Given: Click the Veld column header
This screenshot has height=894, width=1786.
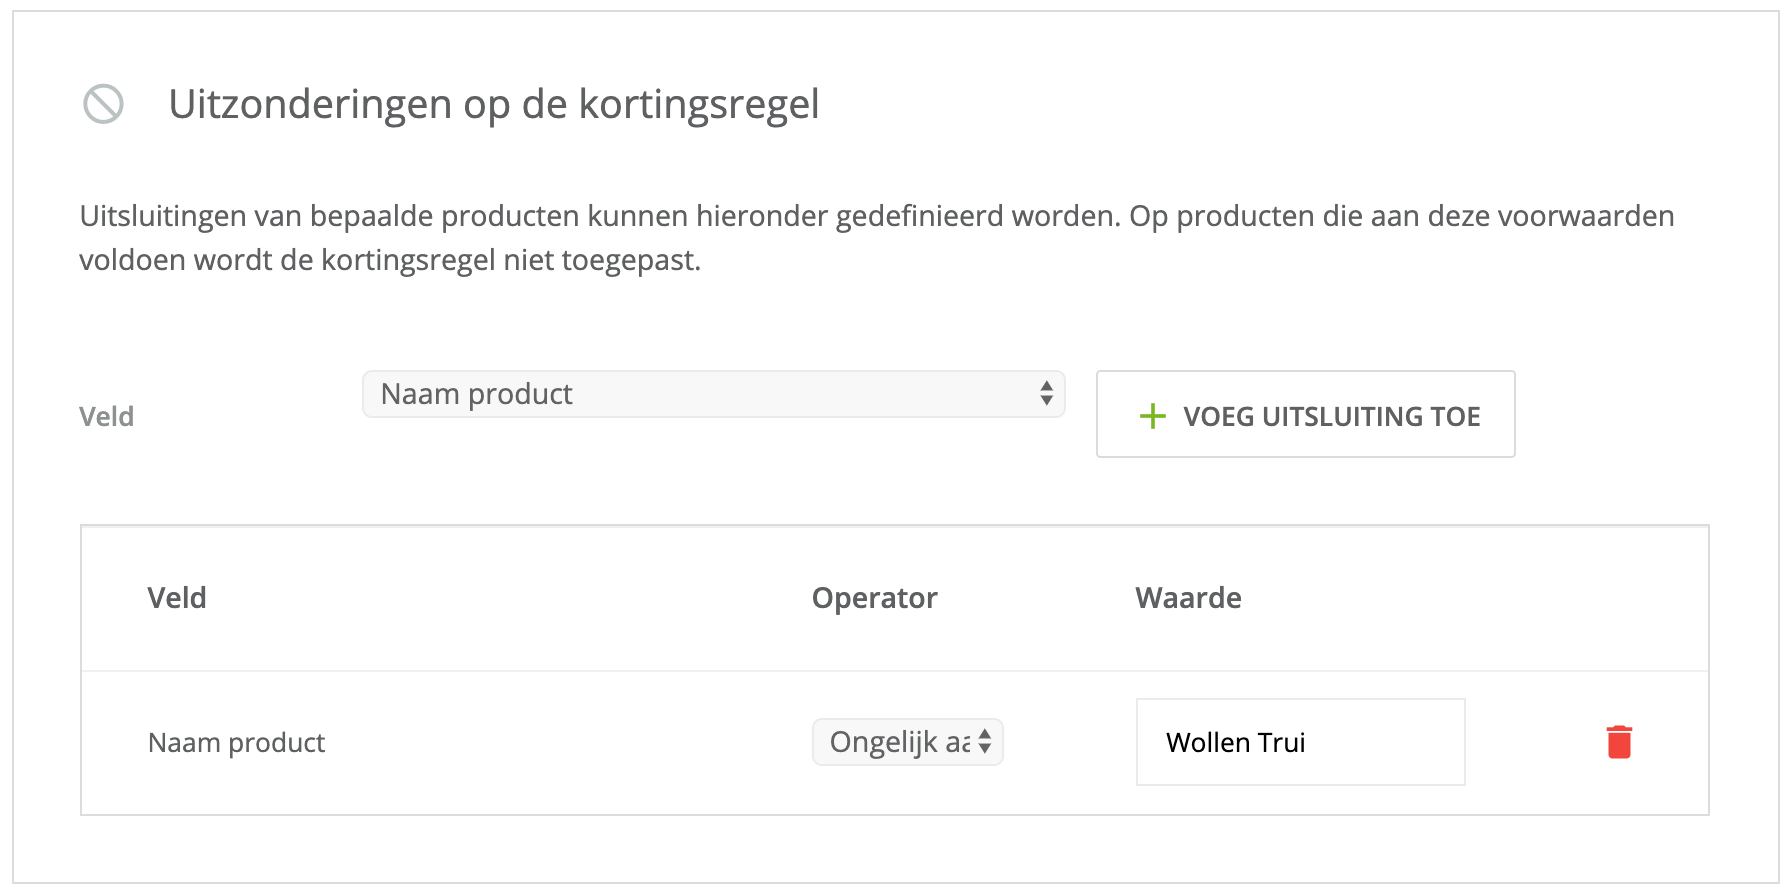Looking at the screenshot, I should (x=177, y=598).
